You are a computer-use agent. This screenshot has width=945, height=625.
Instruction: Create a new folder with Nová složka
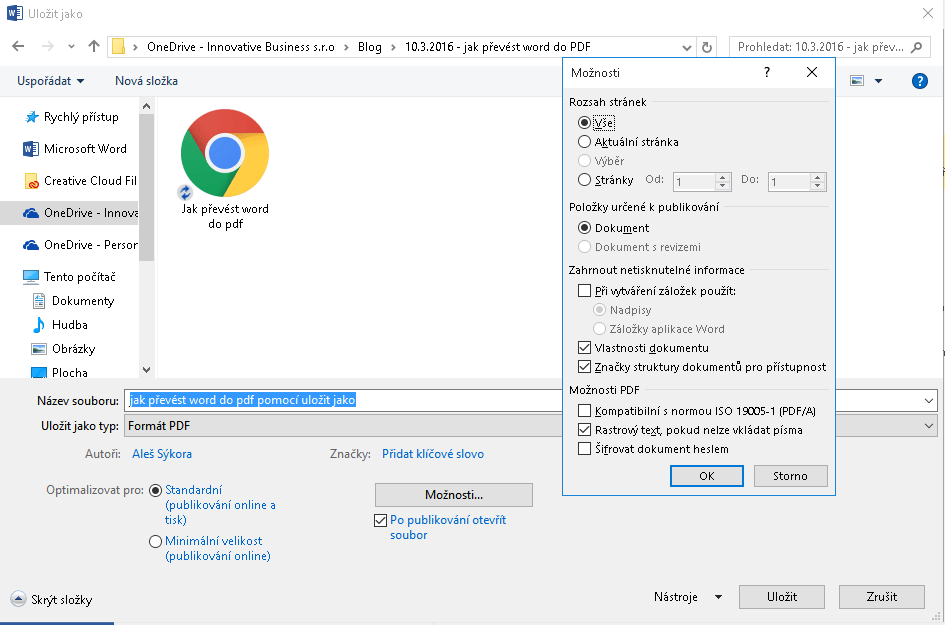tap(146, 81)
